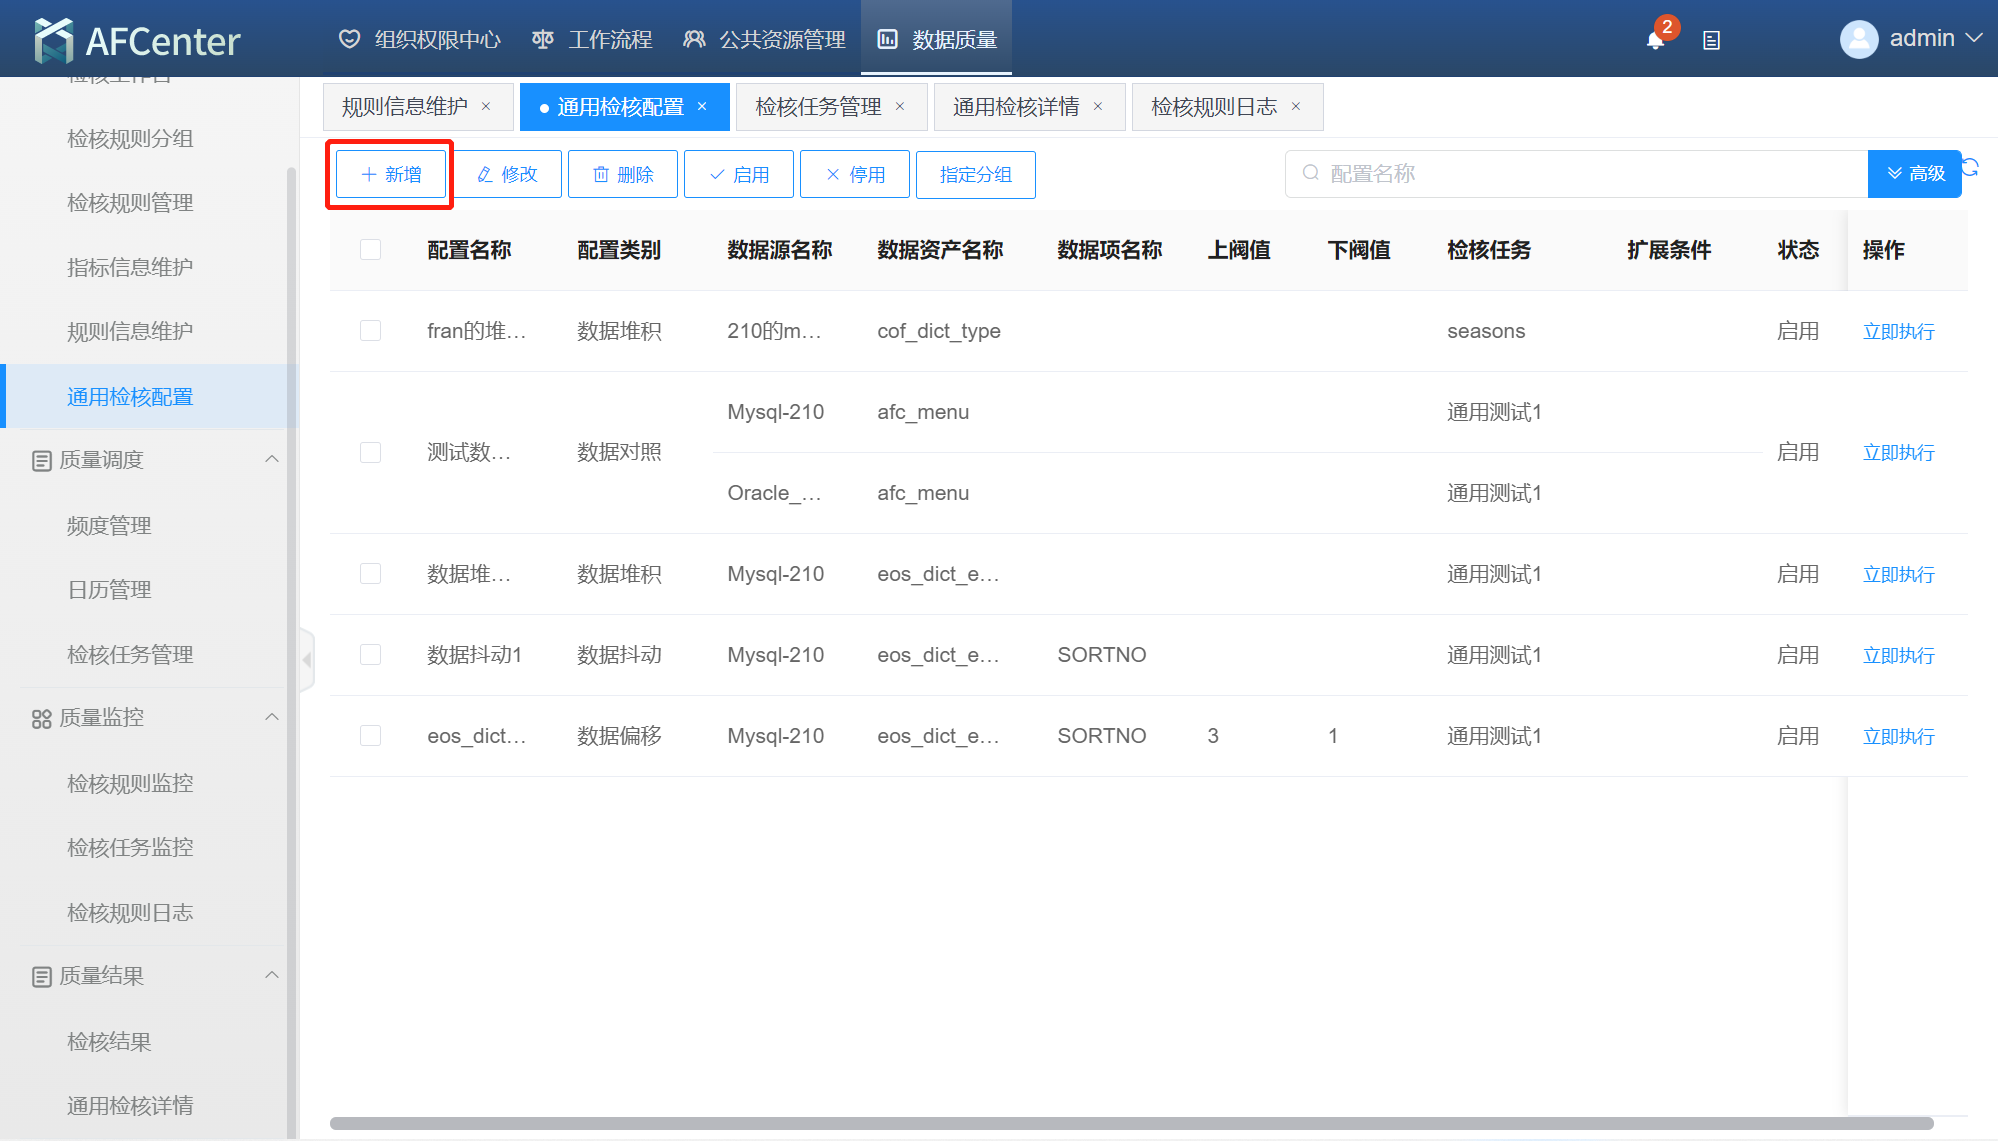
Task: Click the refresh icon beside 高级 button
Action: tap(1971, 167)
